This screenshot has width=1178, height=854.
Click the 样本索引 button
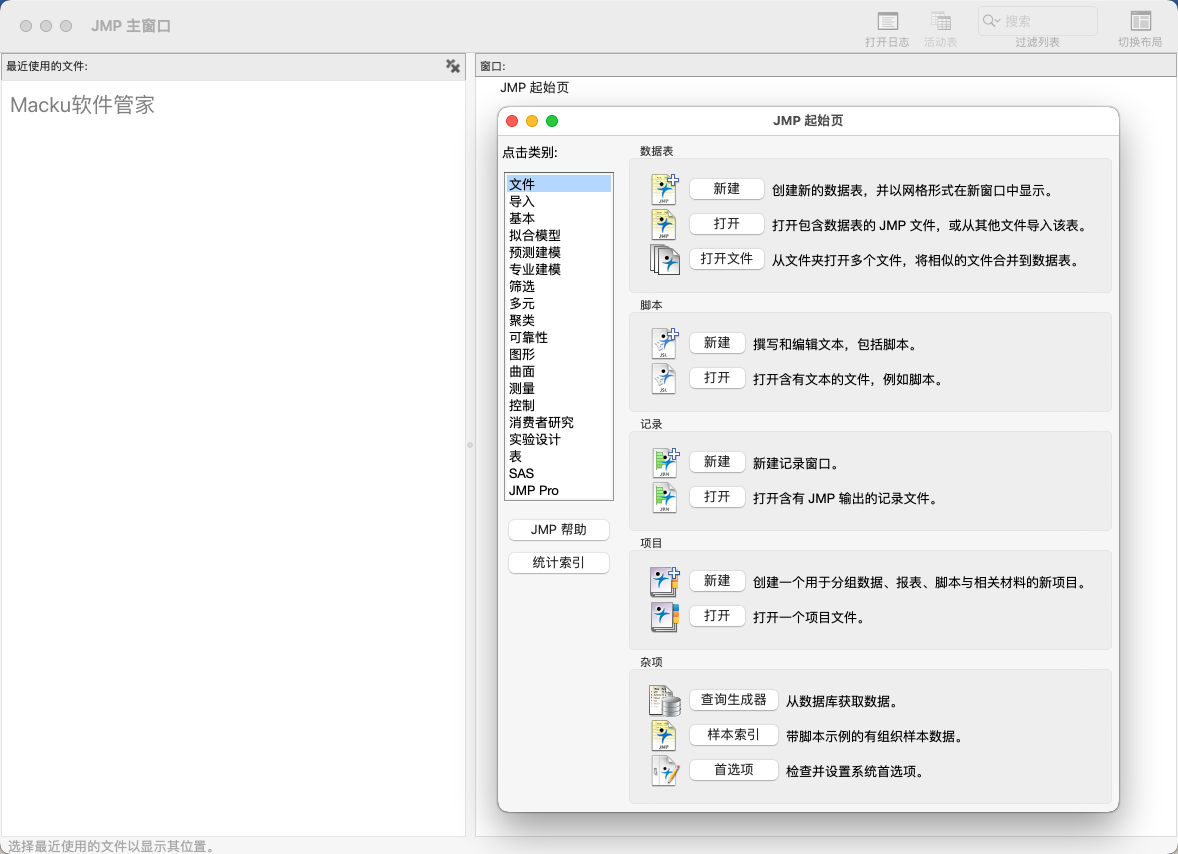pos(733,735)
